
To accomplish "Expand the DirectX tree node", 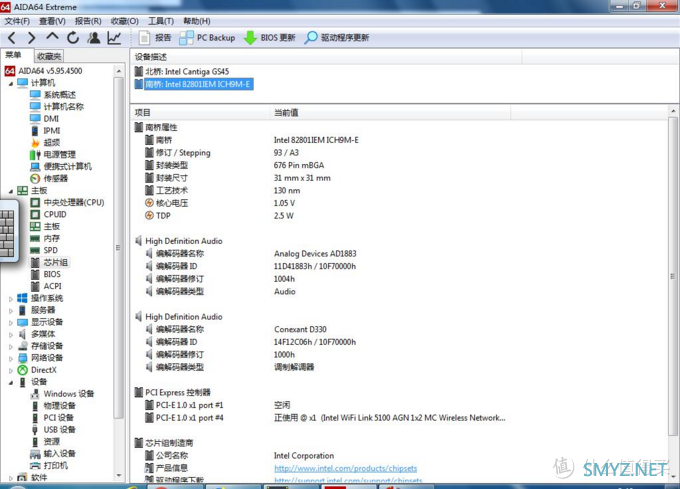I will click(x=11, y=370).
